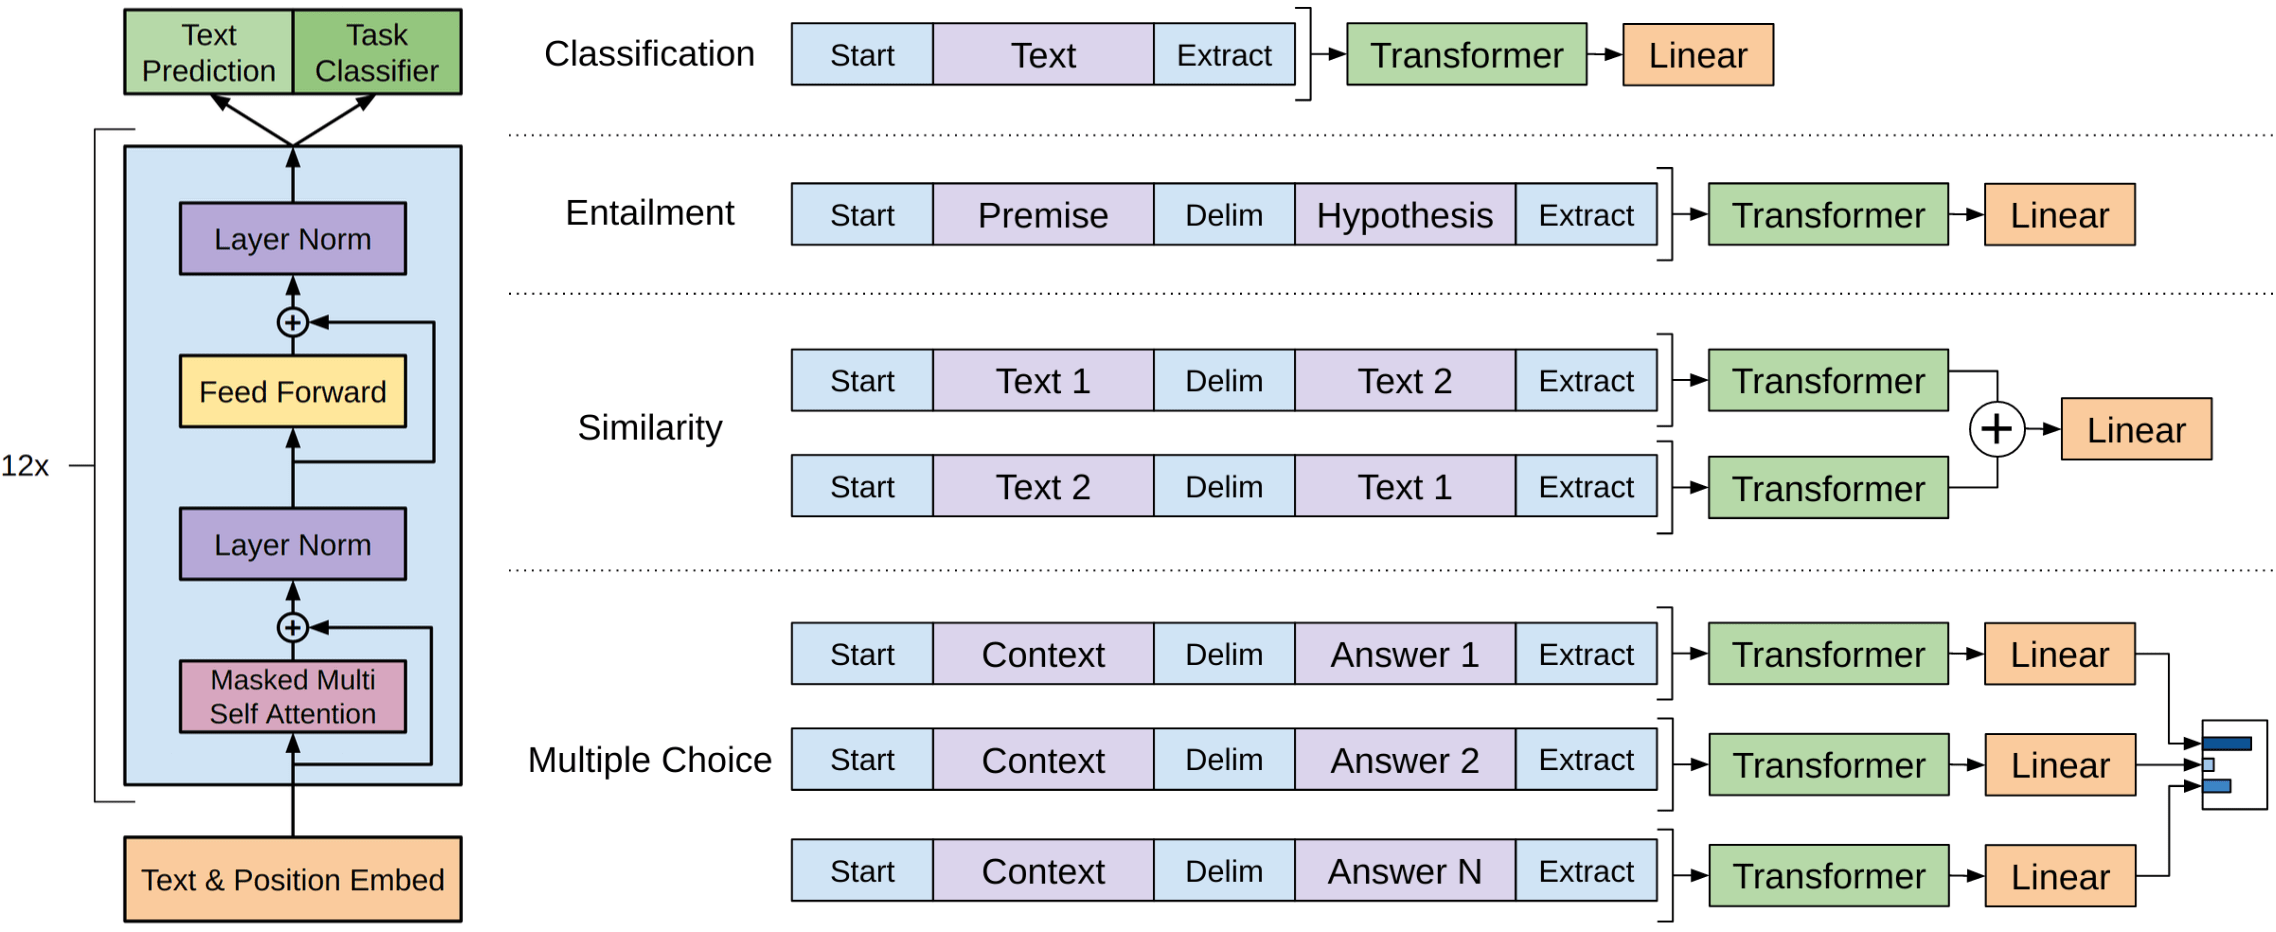2276x932 pixels.
Task: Click the 12x repetition label
Action: click(25, 465)
